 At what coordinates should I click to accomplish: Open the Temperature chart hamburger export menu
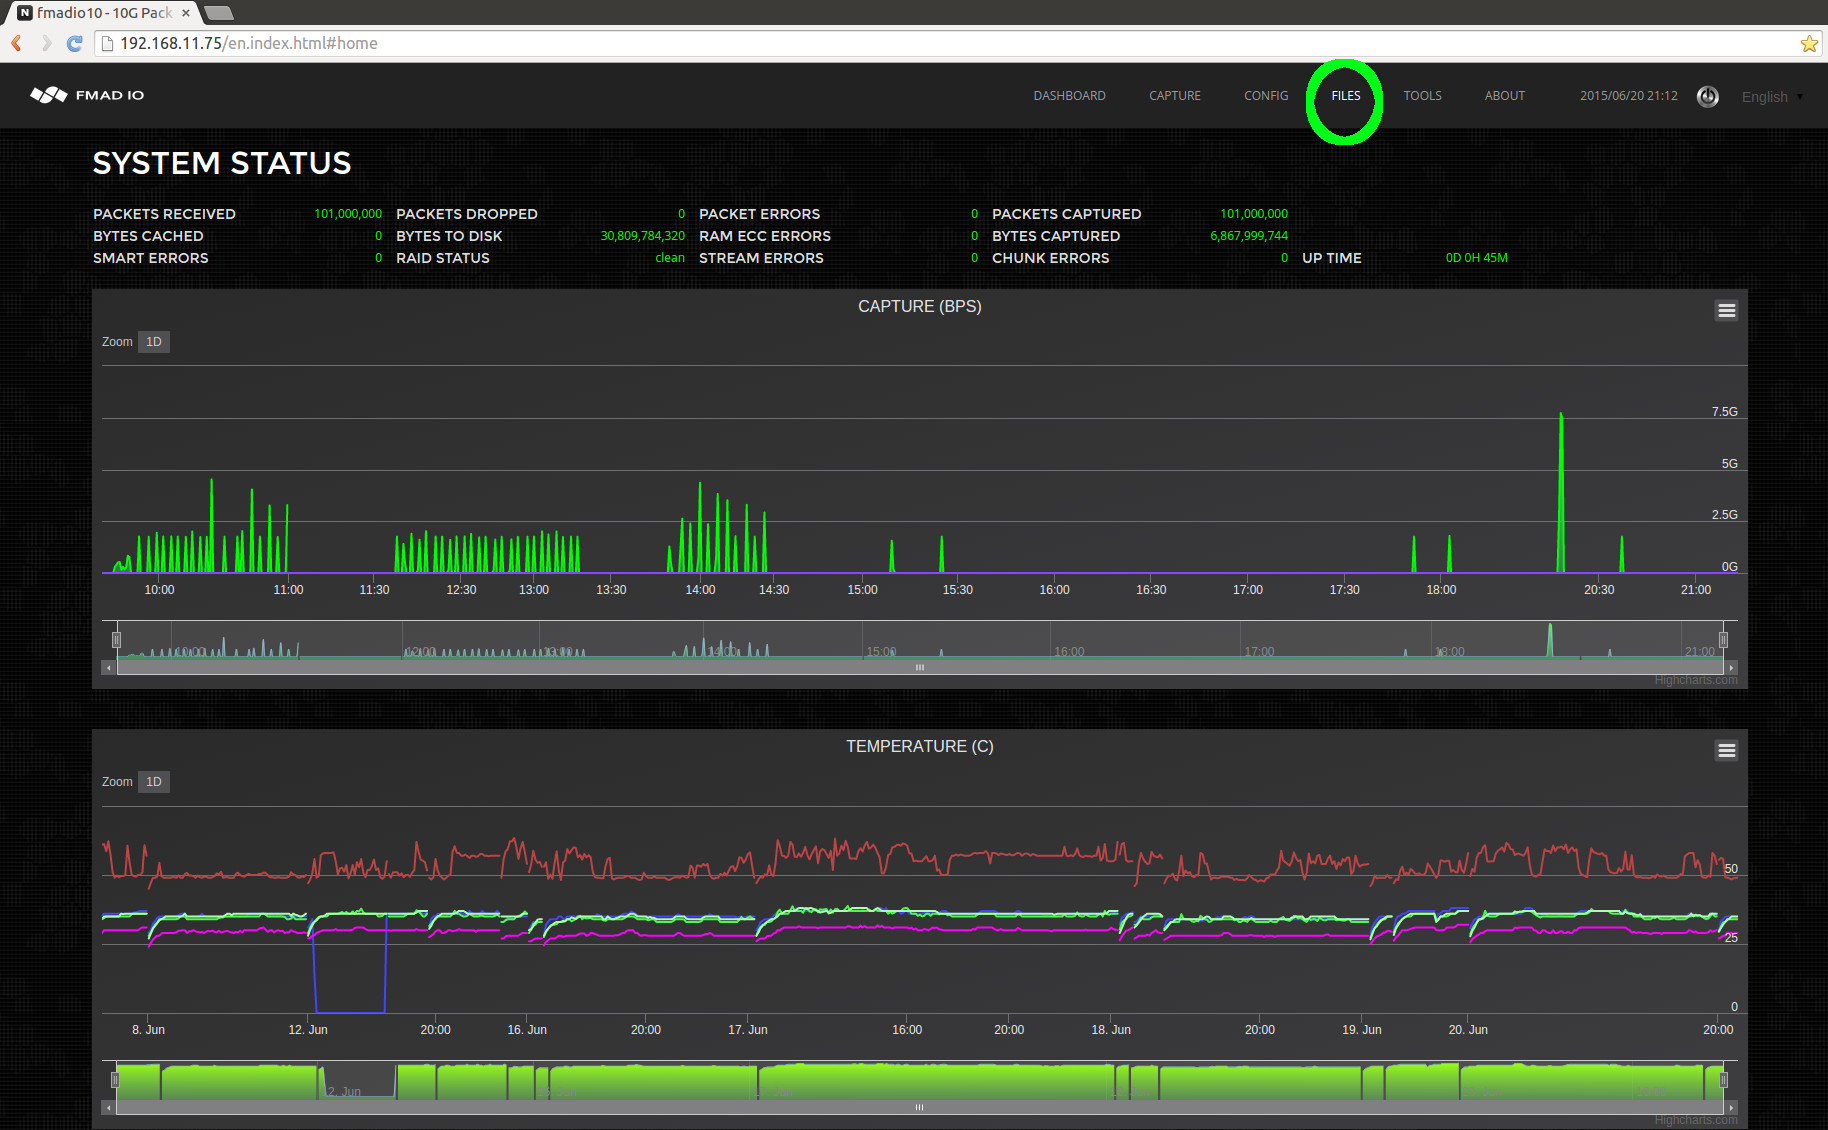coord(1726,750)
